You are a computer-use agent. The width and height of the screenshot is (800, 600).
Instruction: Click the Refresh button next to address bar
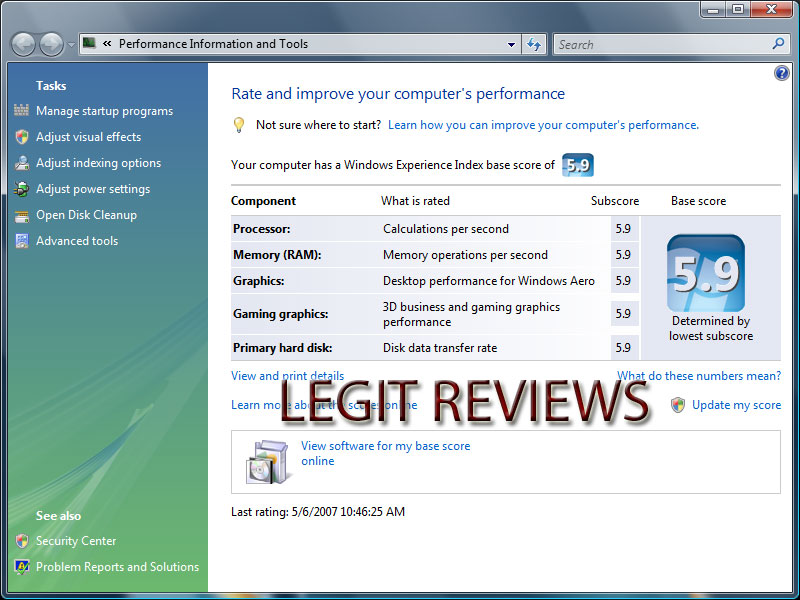(x=534, y=44)
